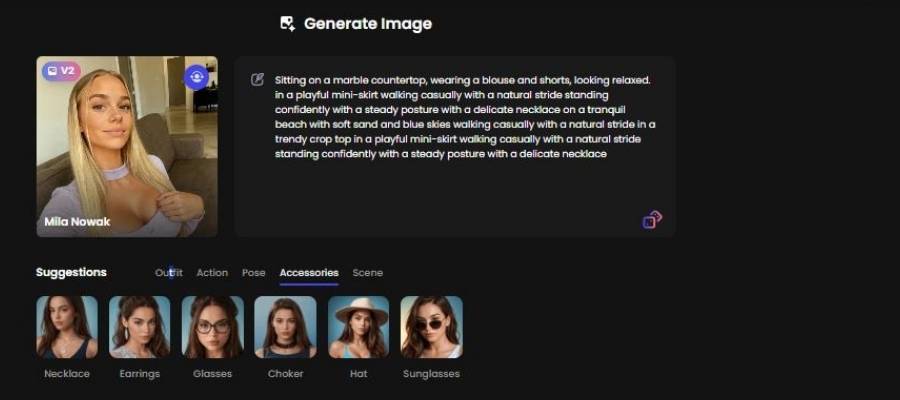Click the Hat label text
900x400 pixels.
(x=358, y=374)
